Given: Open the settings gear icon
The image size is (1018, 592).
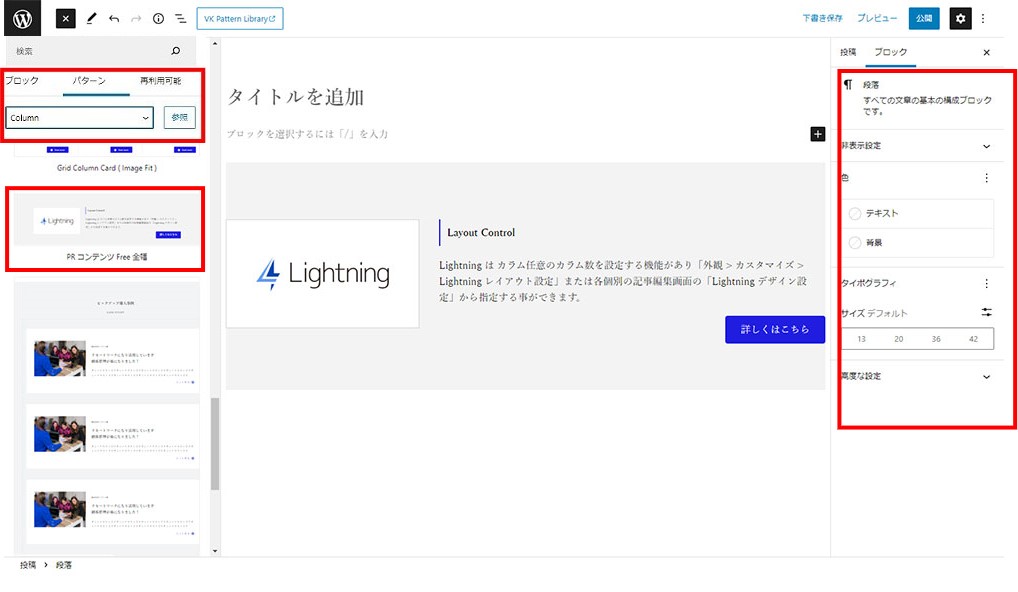Looking at the screenshot, I should click(960, 18).
